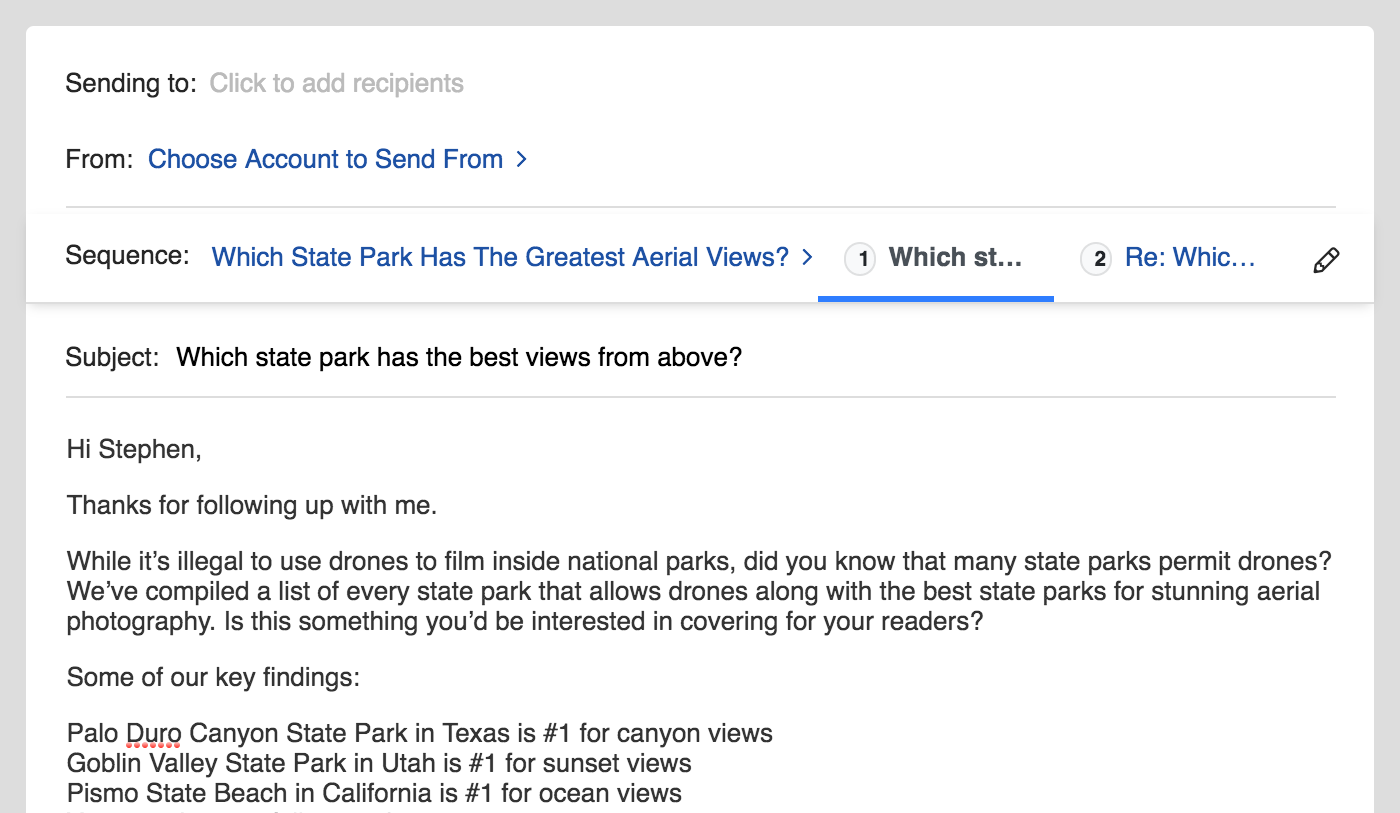Click the 'Click to add recipients' field
This screenshot has height=813, width=1400.
(336, 83)
